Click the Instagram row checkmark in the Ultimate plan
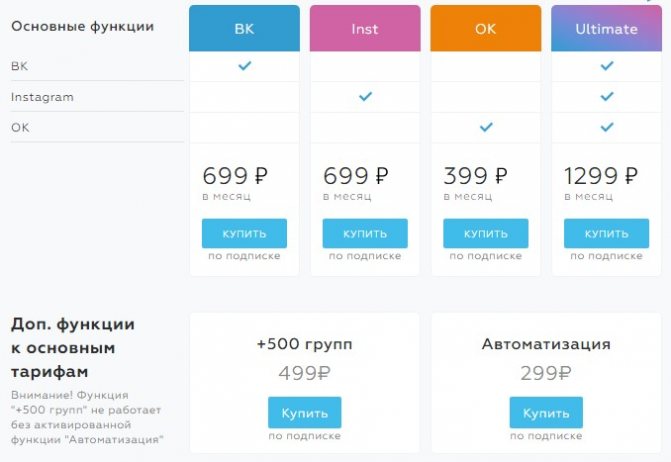Screen dimensions: 671x462 pyautogui.click(x=607, y=96)
